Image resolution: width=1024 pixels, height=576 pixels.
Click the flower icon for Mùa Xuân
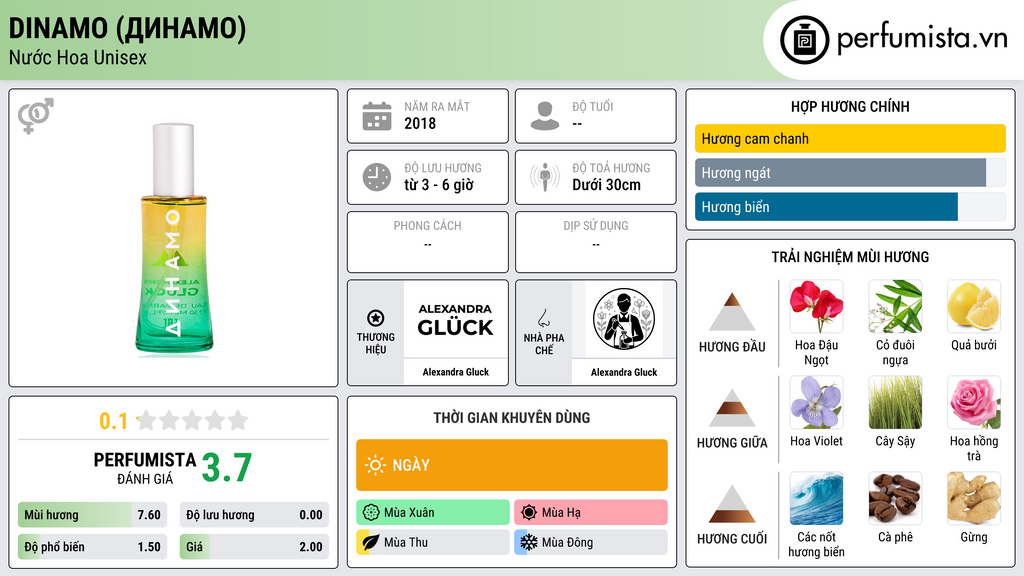370,513
